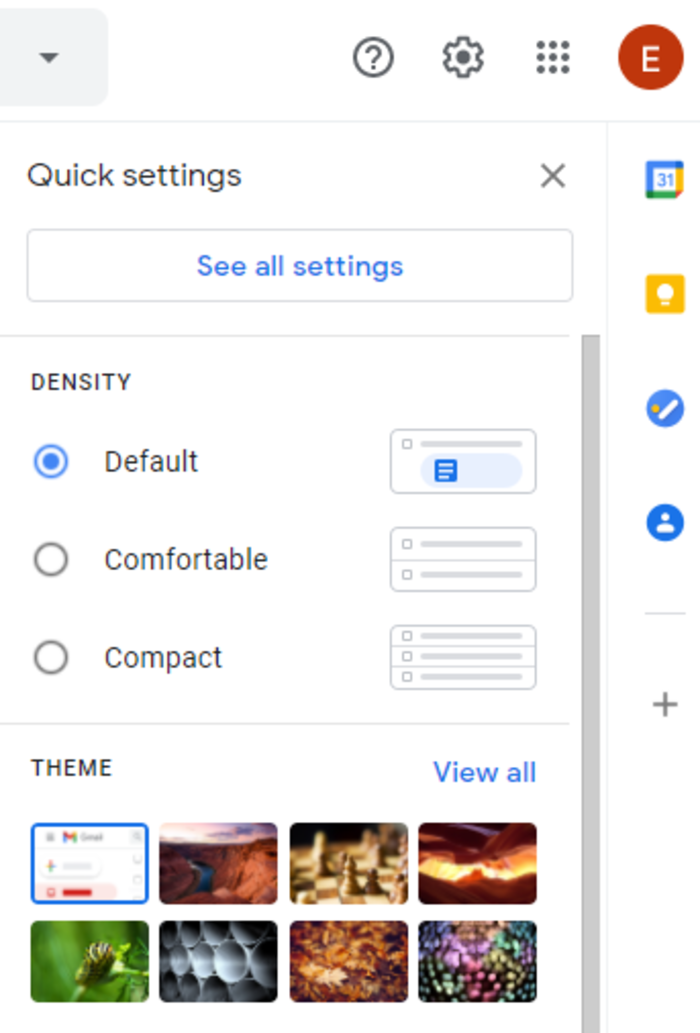700x1033 pixels.
Task: Open the Contacts side panel
Action: [663, 522]
